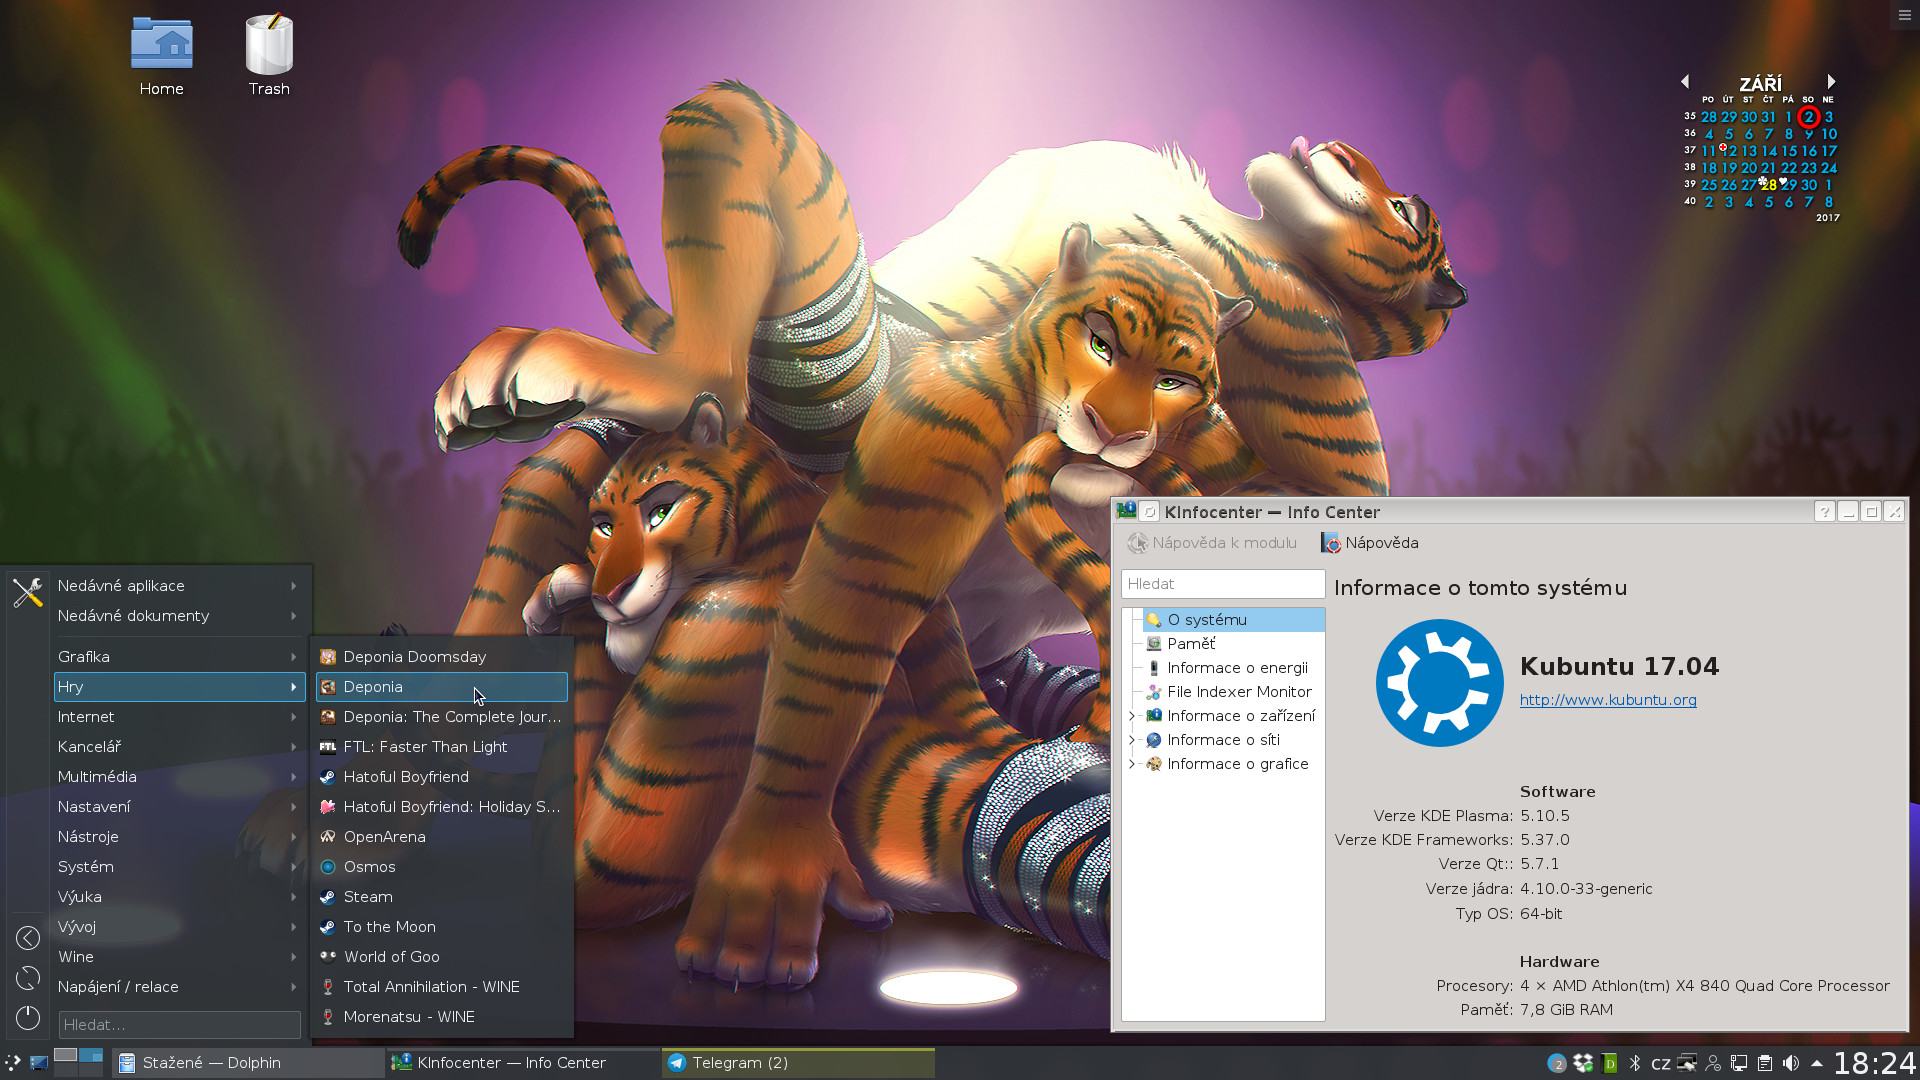Launch Deponia from the Hry submenu
The width and height of the screenshot is (1920, 1080).
point(442,687)
